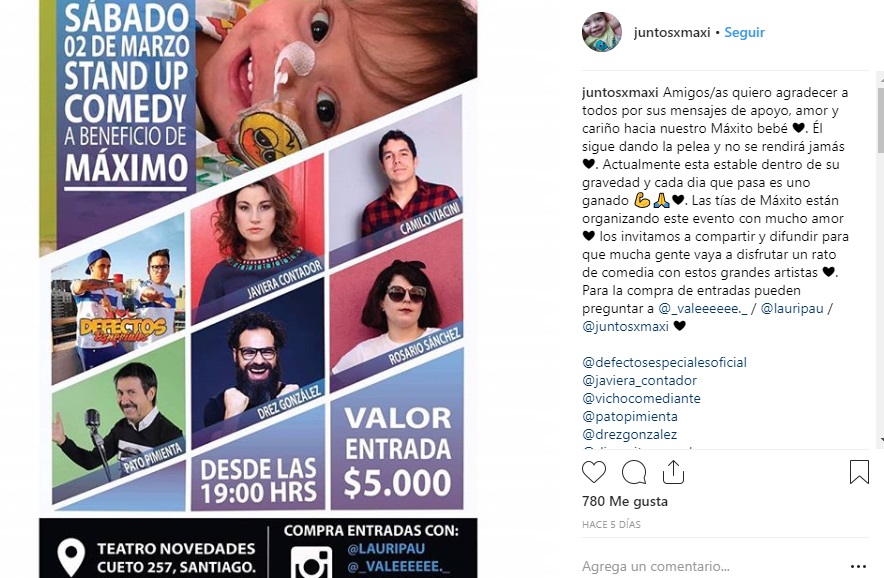Open @juntosxmaxi mention in caption

click(x=625, y=326)
